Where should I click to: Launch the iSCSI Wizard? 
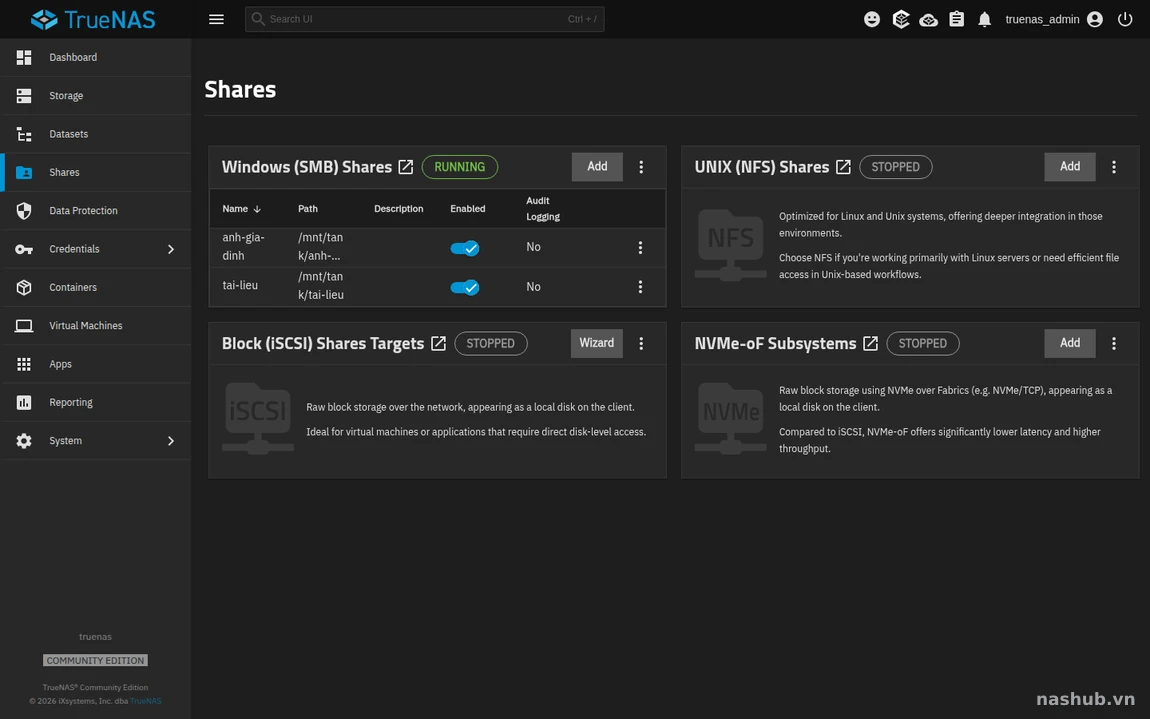point(597,343)
